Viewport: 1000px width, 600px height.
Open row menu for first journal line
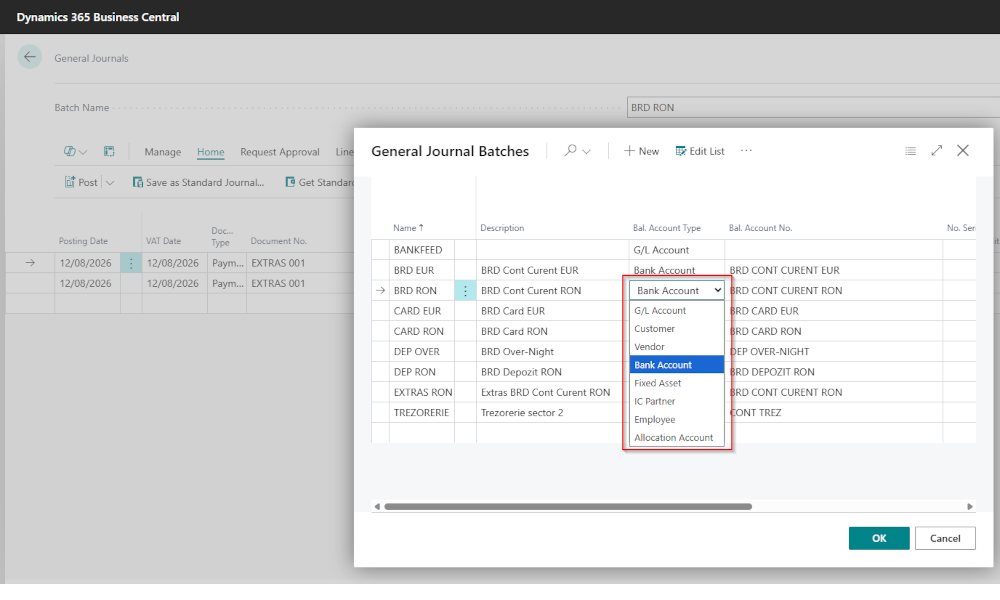pyautogui.click(x=131, y=263)
